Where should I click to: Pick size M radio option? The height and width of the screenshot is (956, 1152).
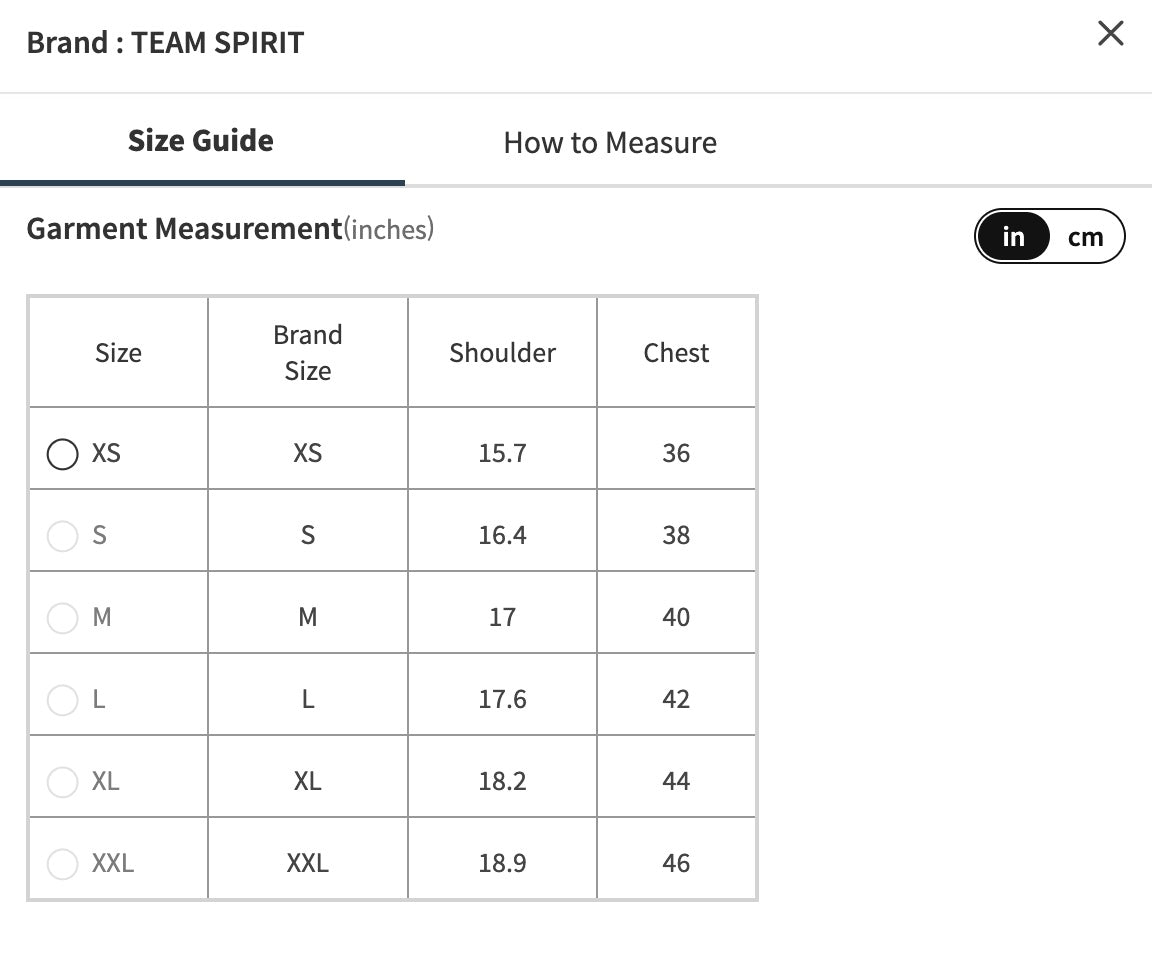[x=62, y=618]
